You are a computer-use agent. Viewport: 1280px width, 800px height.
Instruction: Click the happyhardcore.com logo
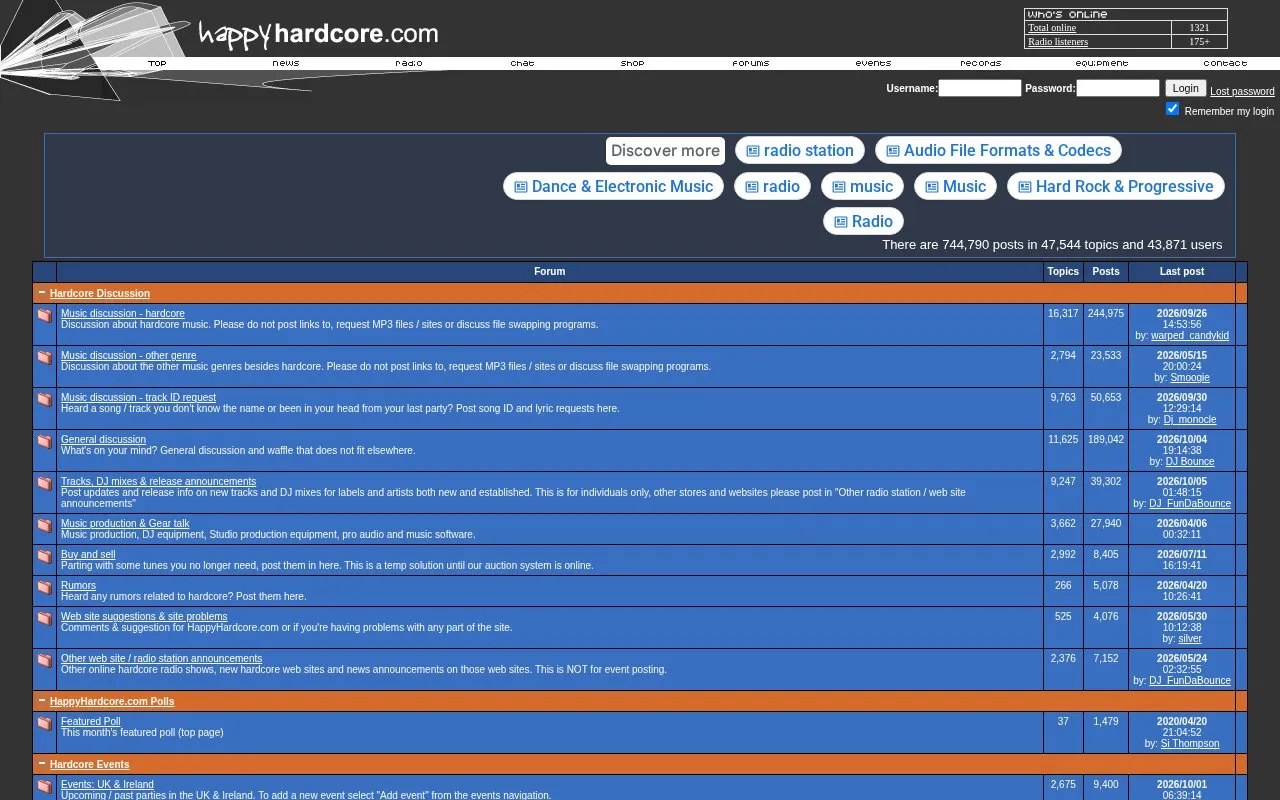(x=318, y=33)
